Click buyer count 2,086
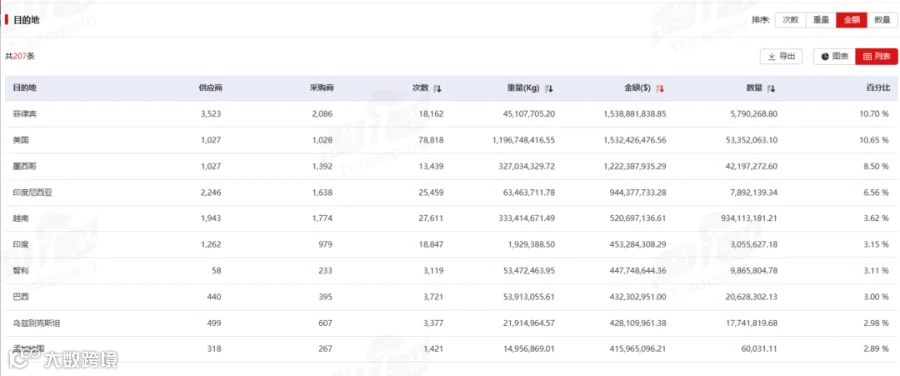 322,114
